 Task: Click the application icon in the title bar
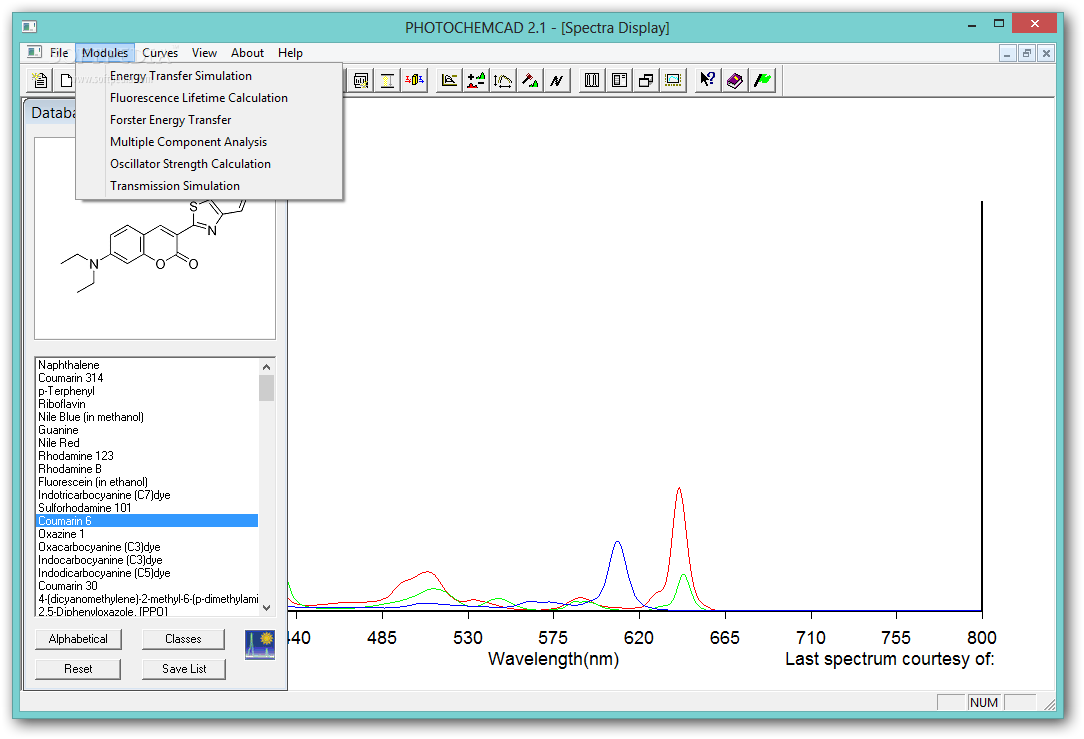(29, 27)
